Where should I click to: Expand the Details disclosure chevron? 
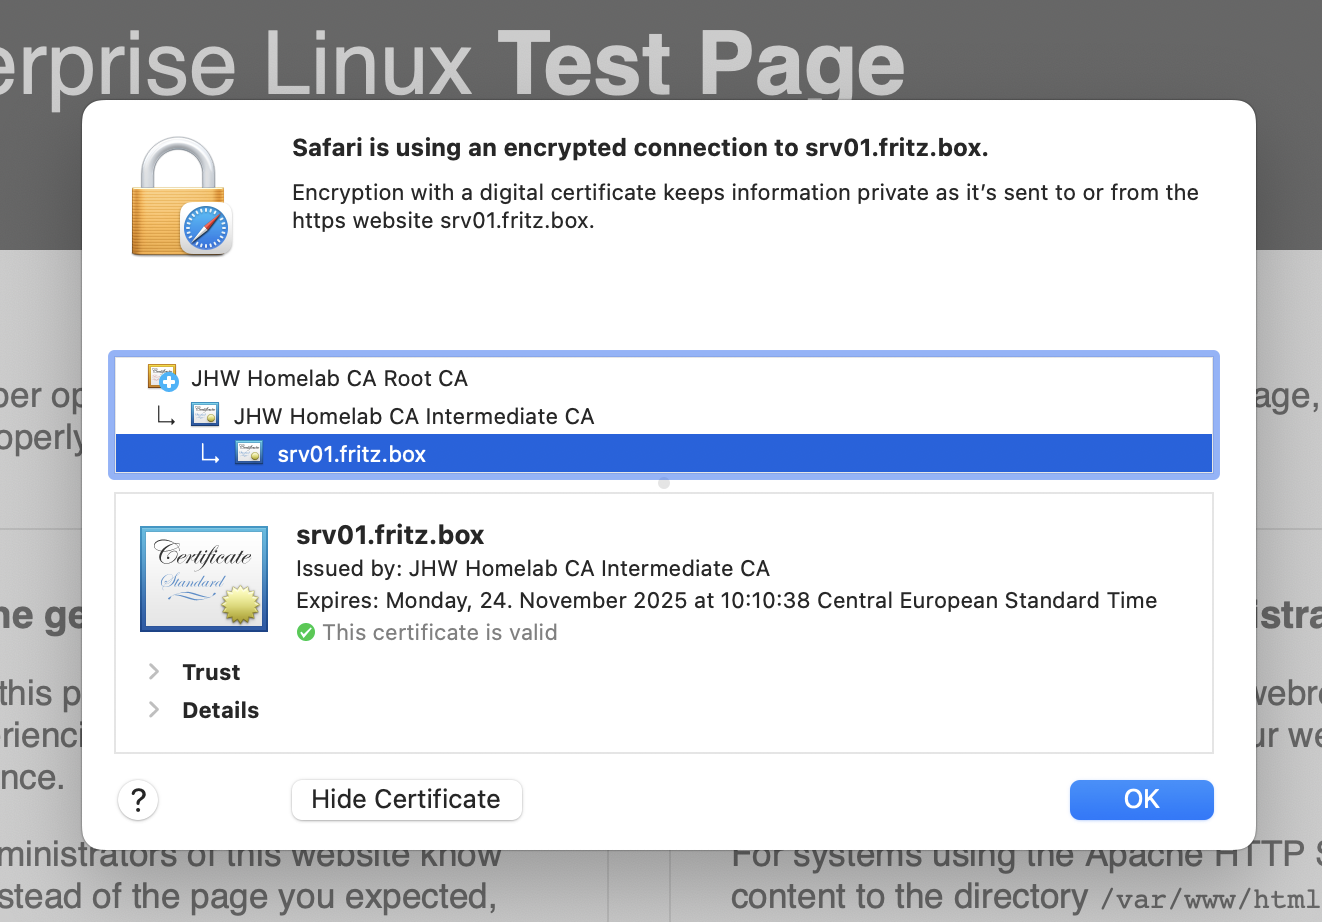tap(154, 710)
